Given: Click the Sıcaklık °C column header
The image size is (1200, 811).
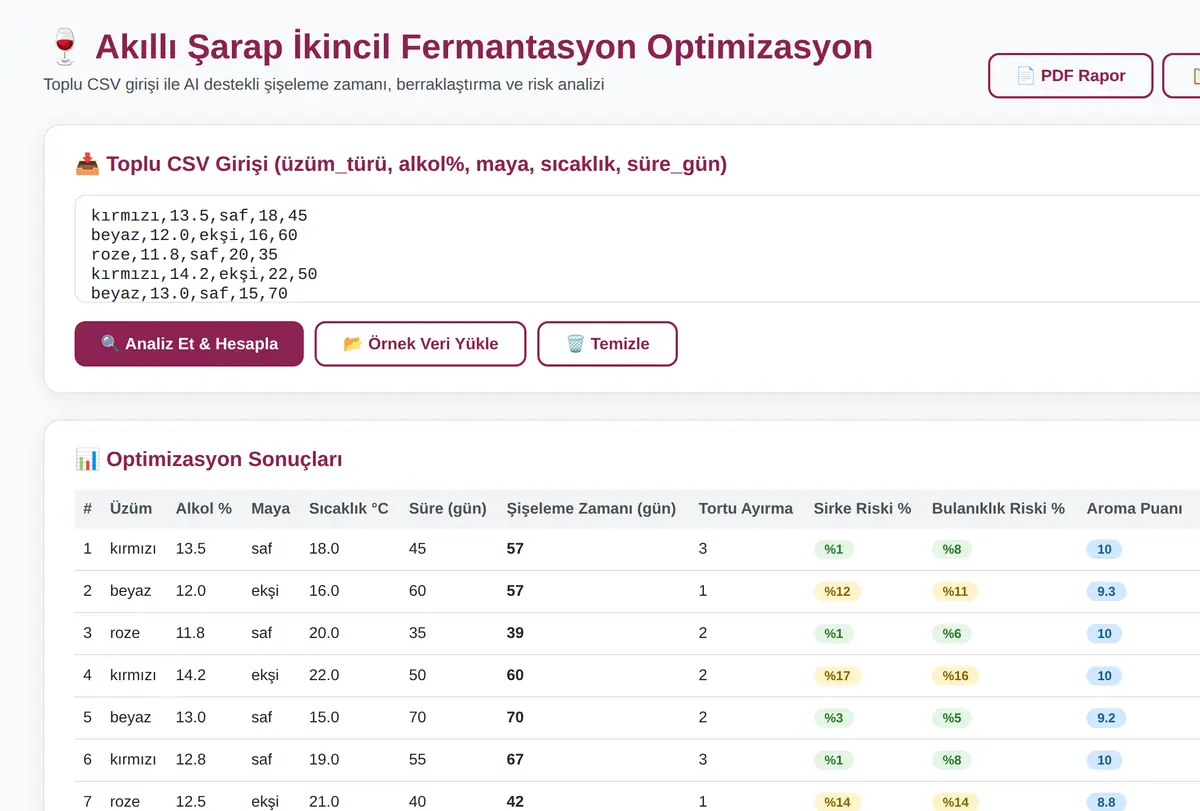Looking at the screenshot, I should click(x=349, y=508).
